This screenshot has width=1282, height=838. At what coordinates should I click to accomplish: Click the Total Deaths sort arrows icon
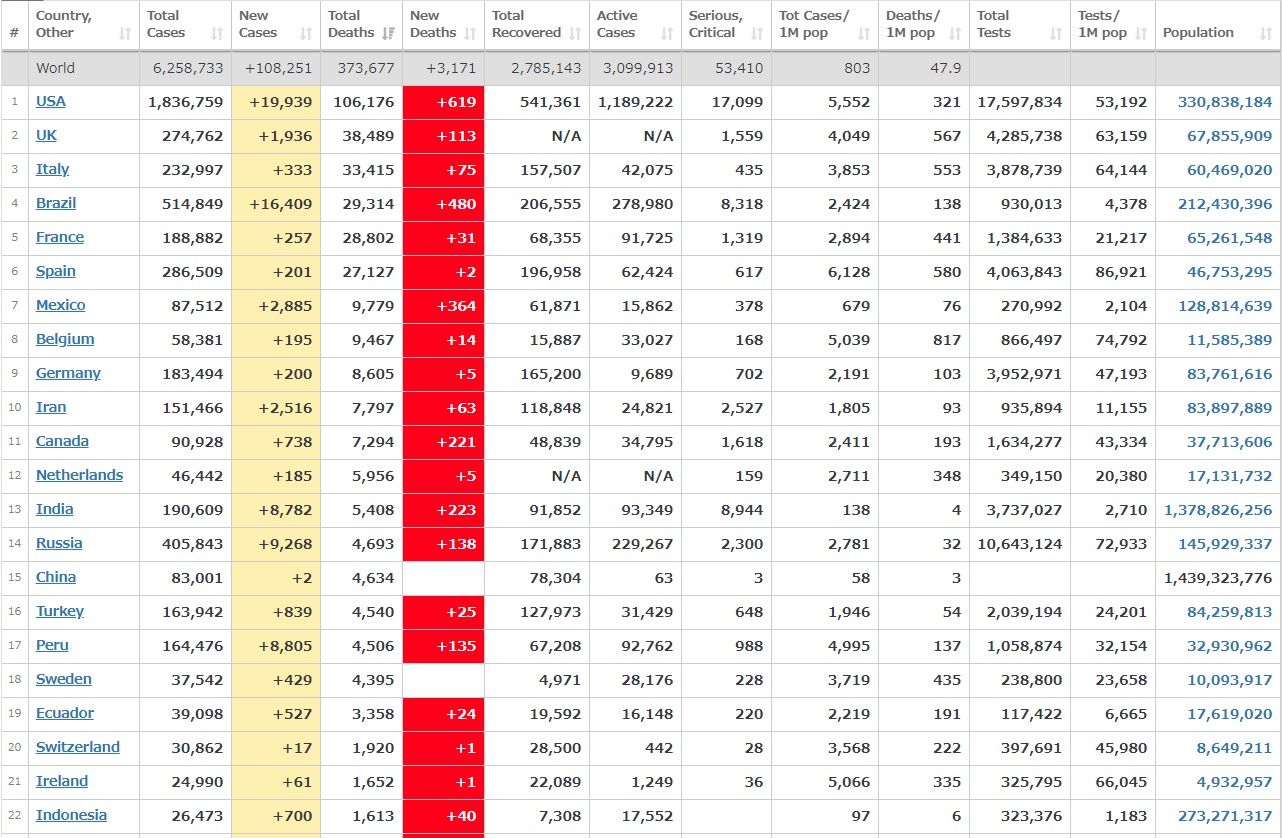(x=389, y=33)
